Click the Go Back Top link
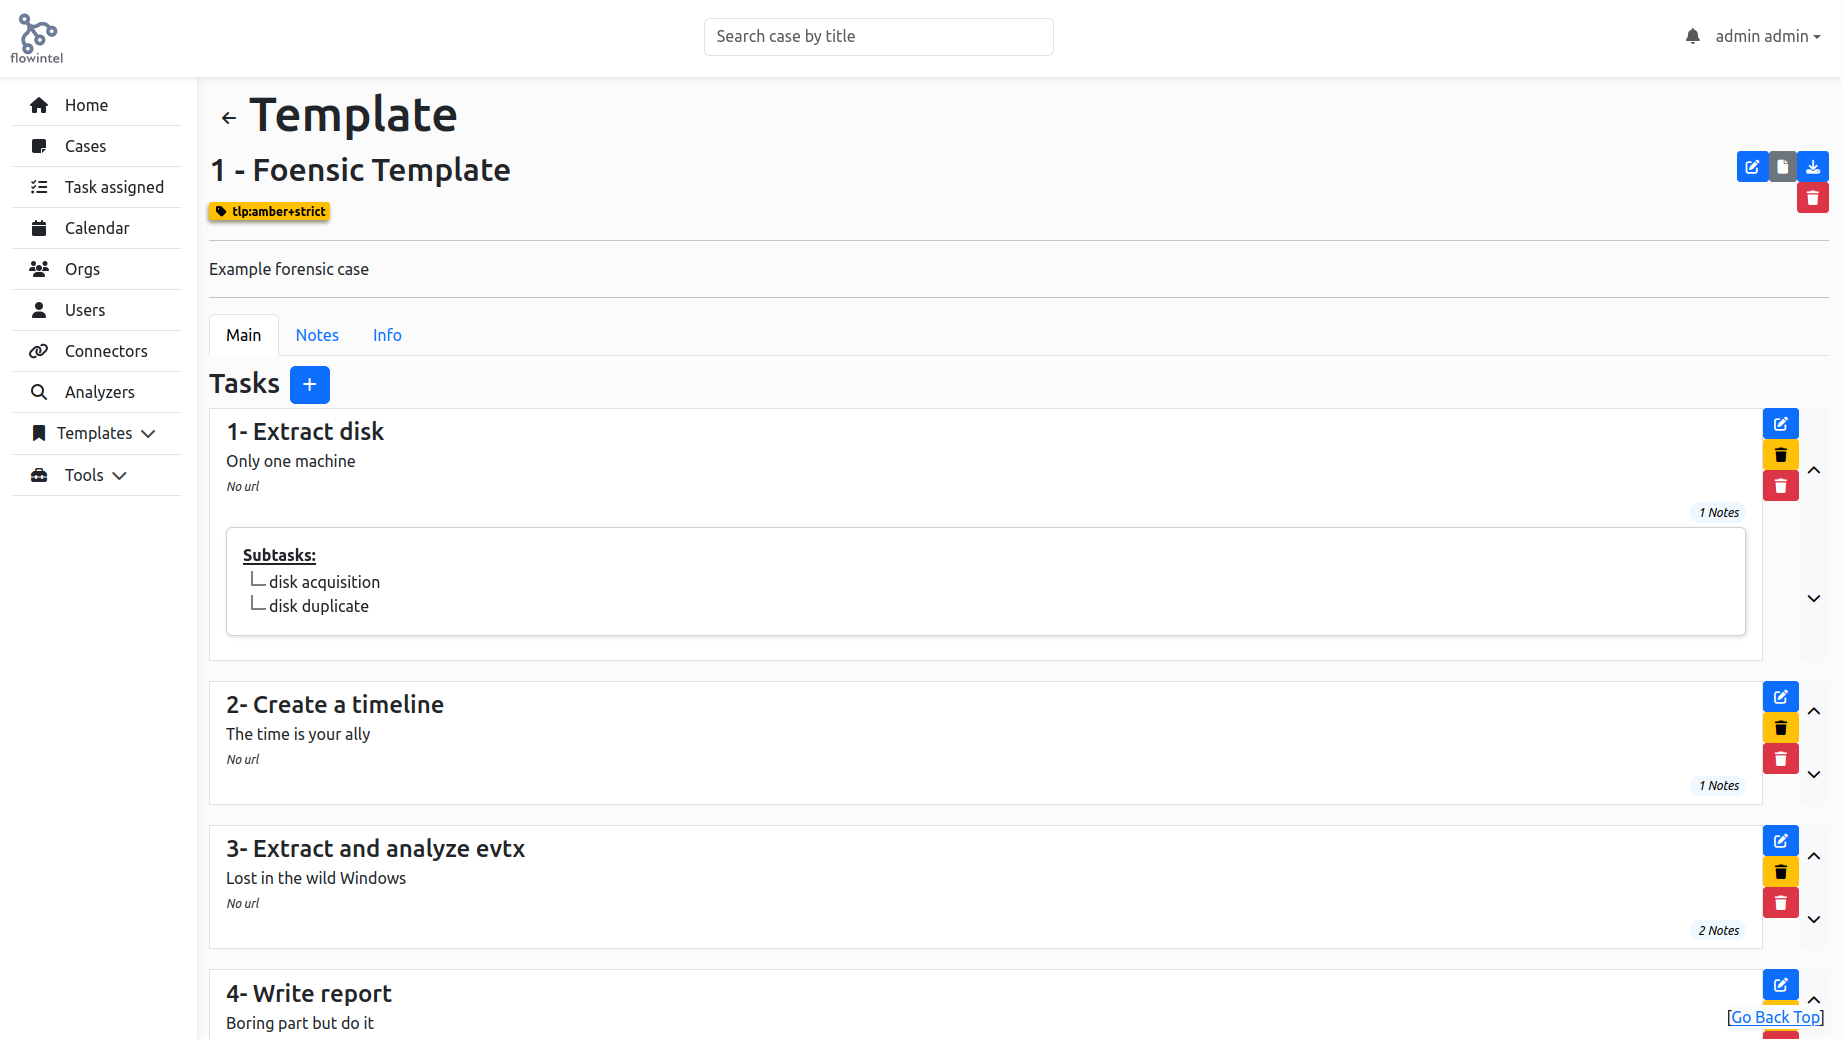The image size is (1843, 1039). [1776, 1017]
